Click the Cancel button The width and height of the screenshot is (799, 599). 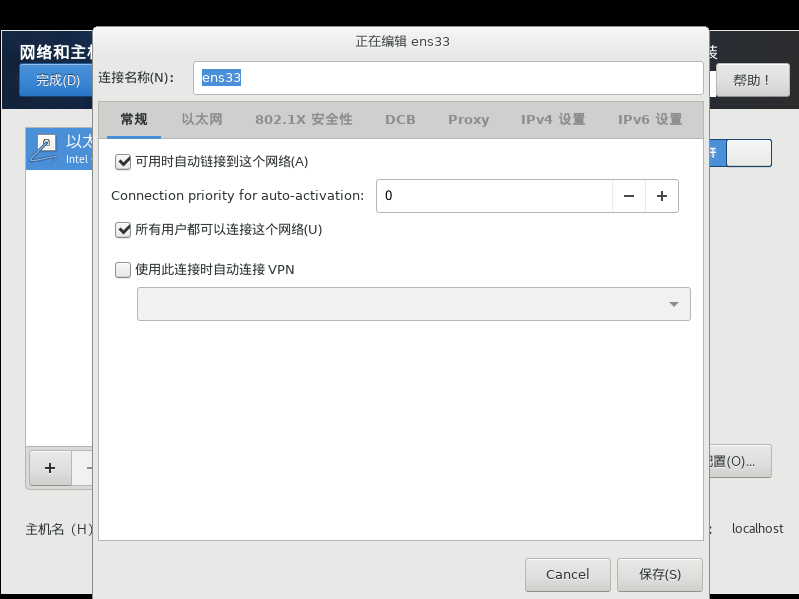[568, 575]
